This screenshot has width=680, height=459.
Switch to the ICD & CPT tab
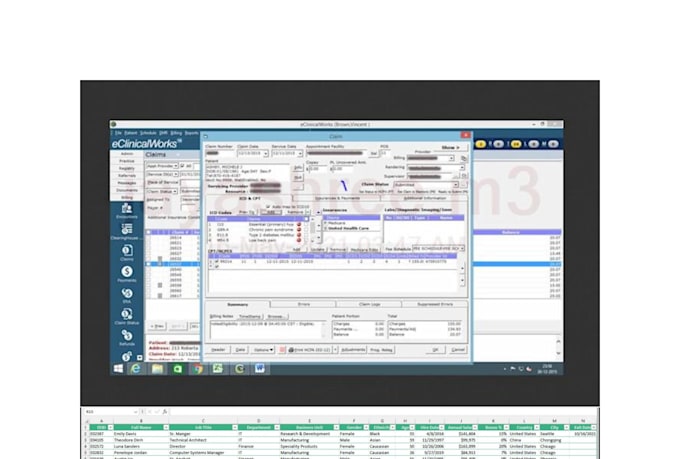250,198
